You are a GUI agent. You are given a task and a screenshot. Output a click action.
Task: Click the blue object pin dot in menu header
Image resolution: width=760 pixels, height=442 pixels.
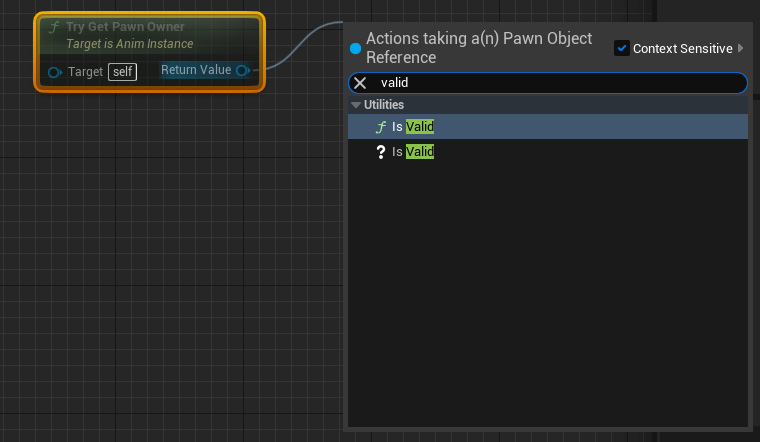[x=355, y=48]
